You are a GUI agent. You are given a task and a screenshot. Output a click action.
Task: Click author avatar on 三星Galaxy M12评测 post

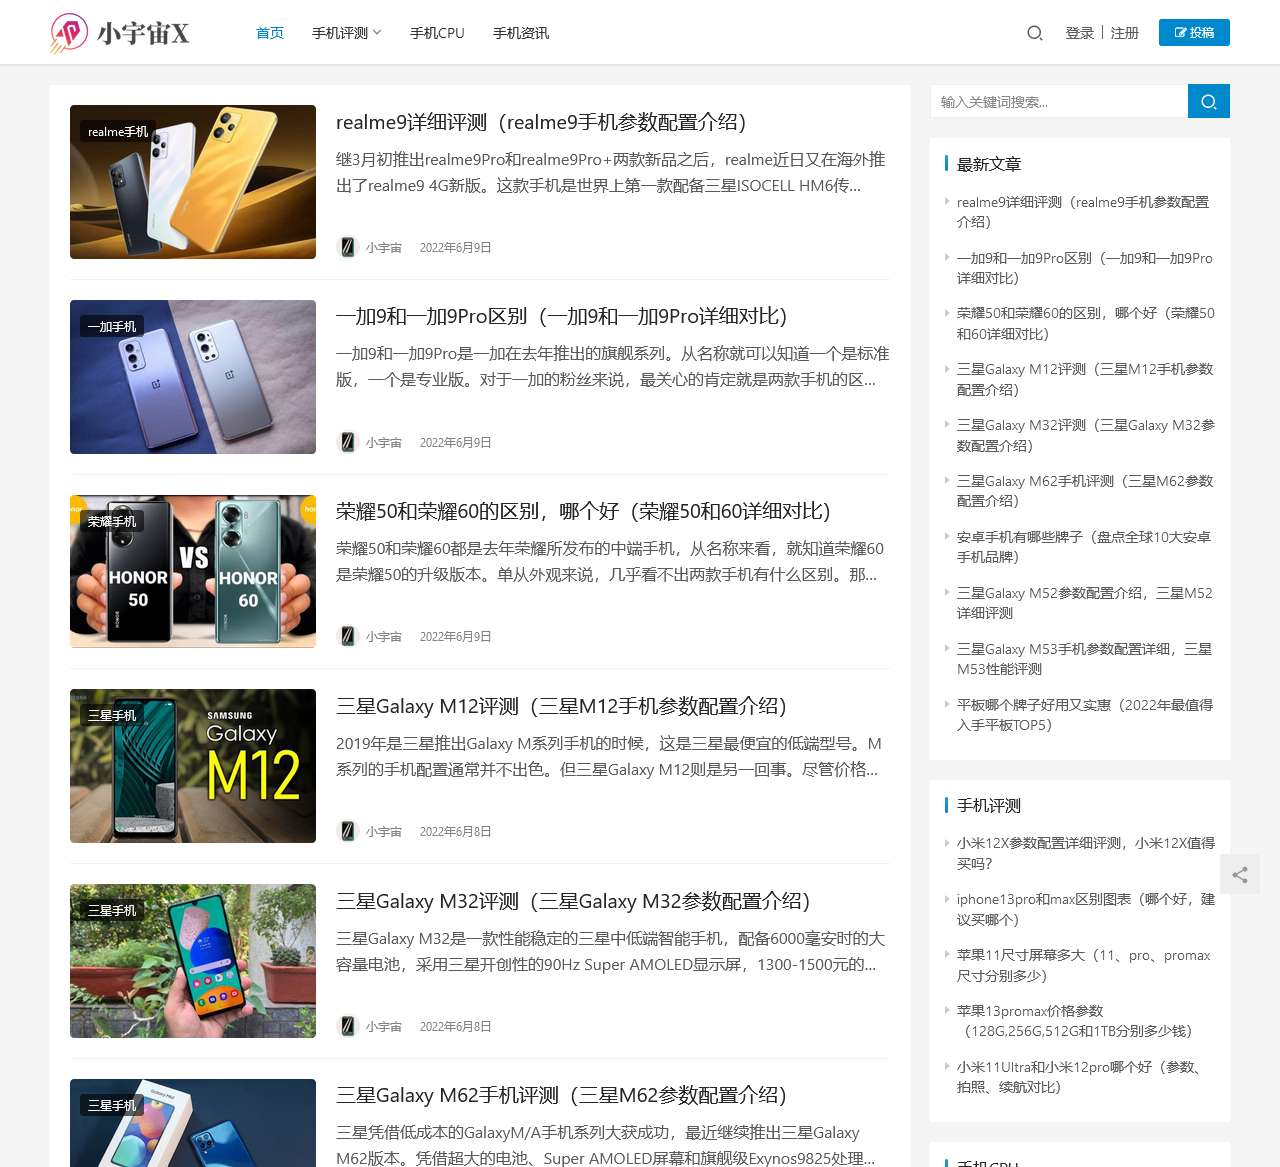point(348,831)
